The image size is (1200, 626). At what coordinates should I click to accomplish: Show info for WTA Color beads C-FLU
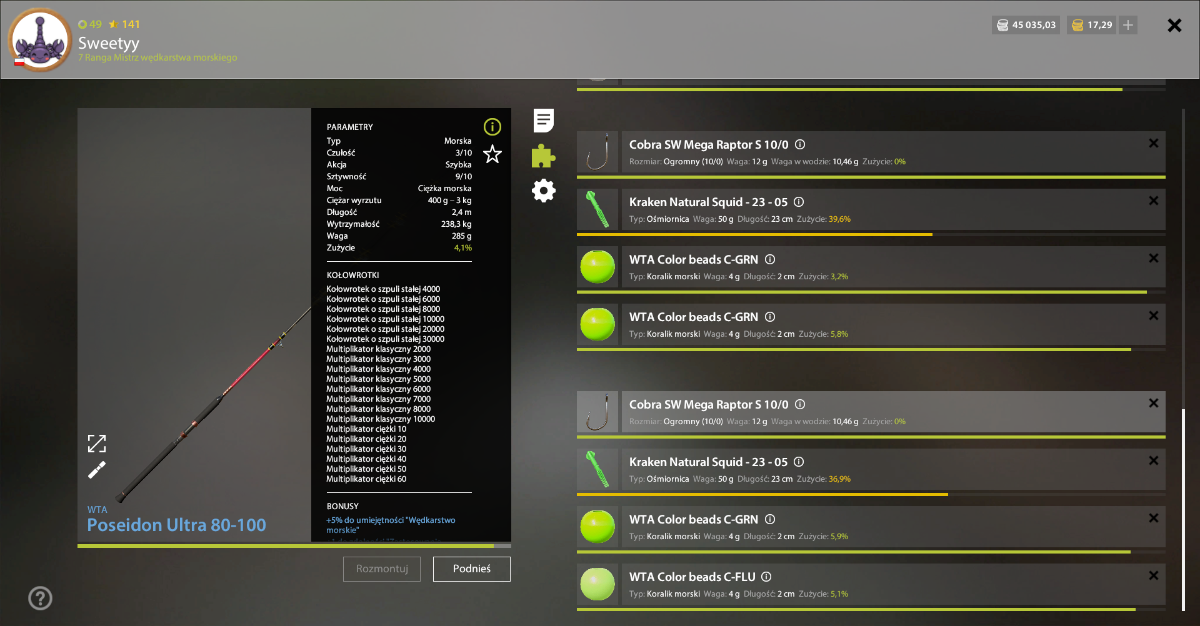point(766,577)
